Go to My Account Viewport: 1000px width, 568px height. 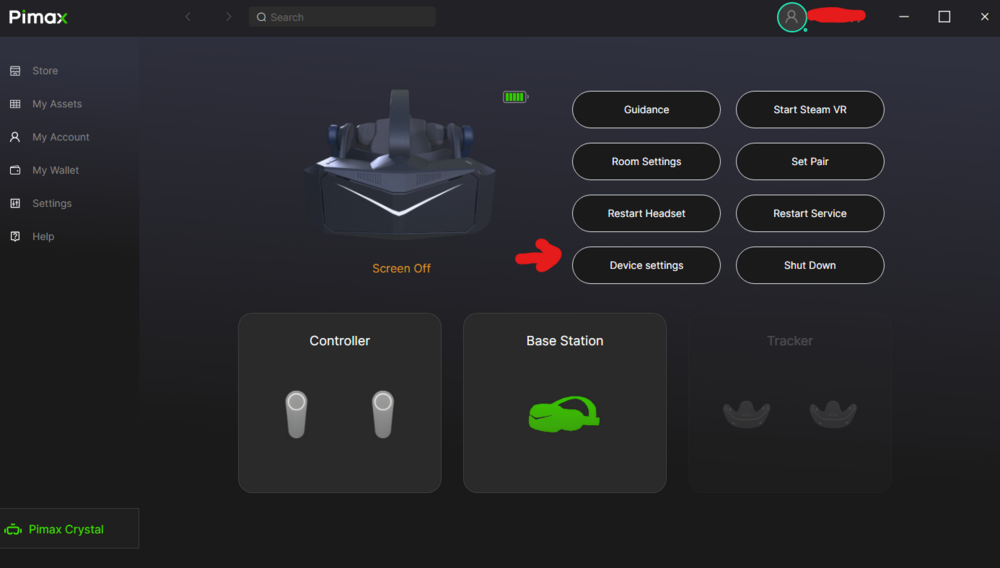coord(61,137)
